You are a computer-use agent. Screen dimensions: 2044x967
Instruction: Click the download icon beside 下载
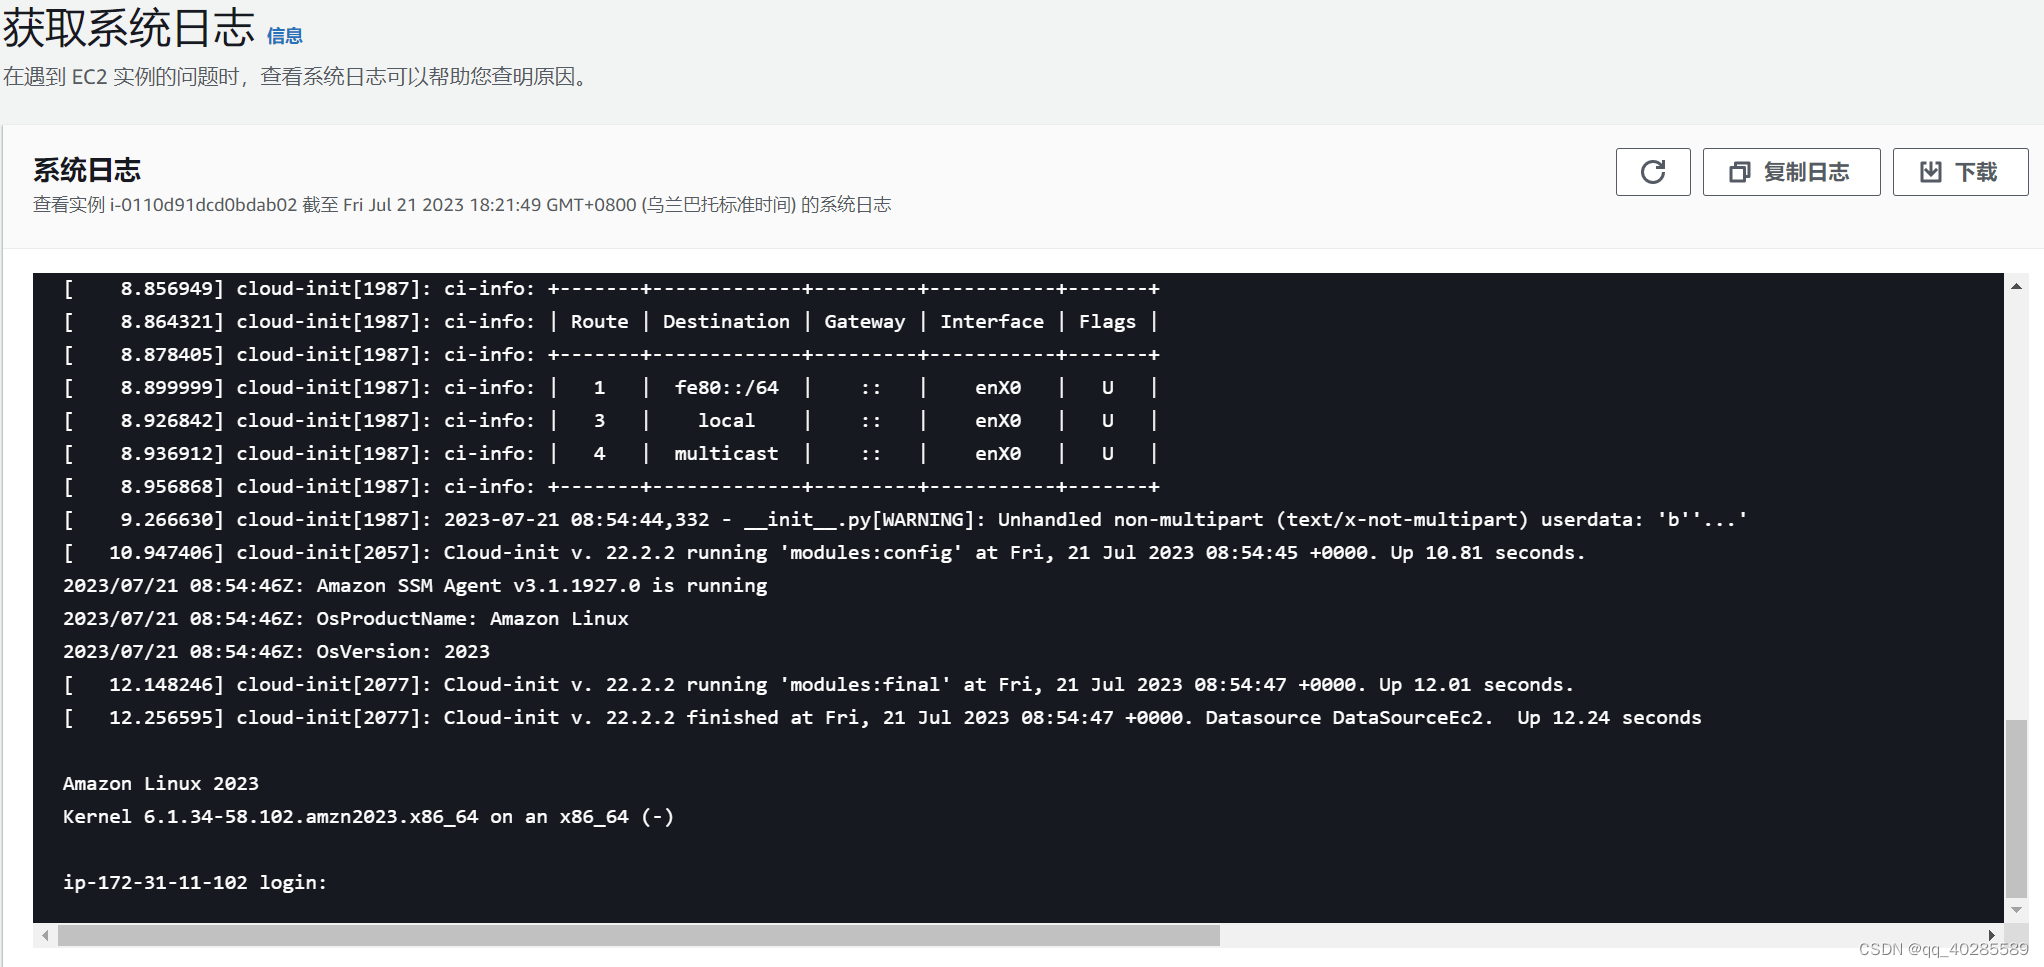(x=1931, y=172)
